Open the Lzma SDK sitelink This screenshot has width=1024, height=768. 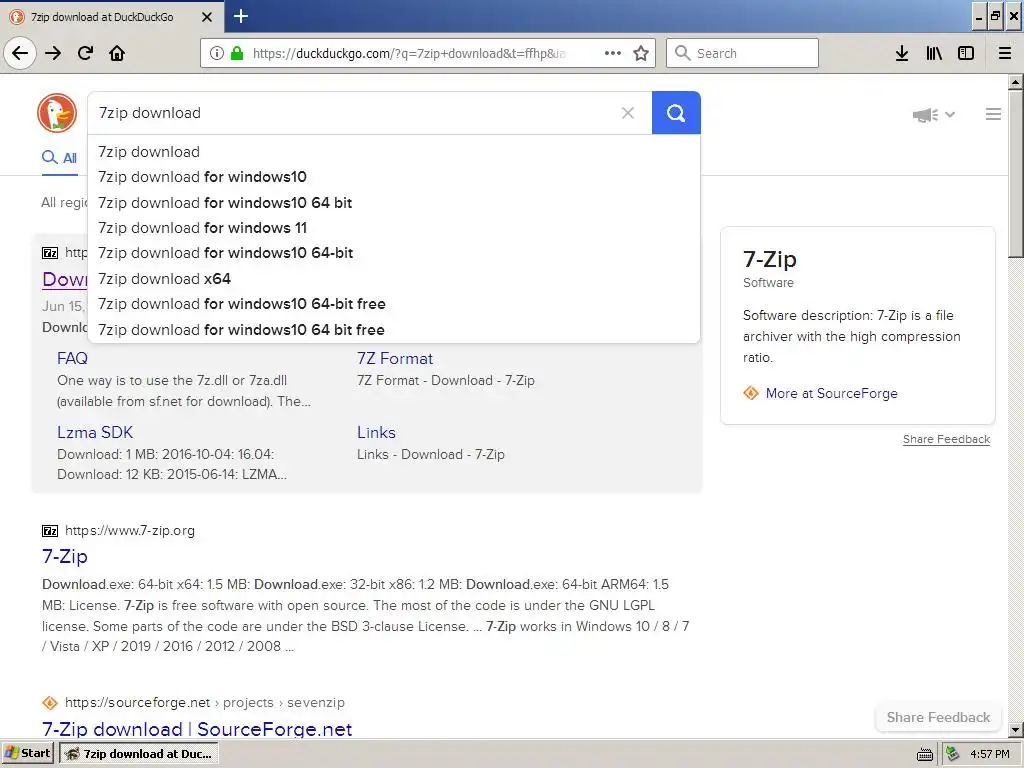pyautogui.click(x=95, y=432)
